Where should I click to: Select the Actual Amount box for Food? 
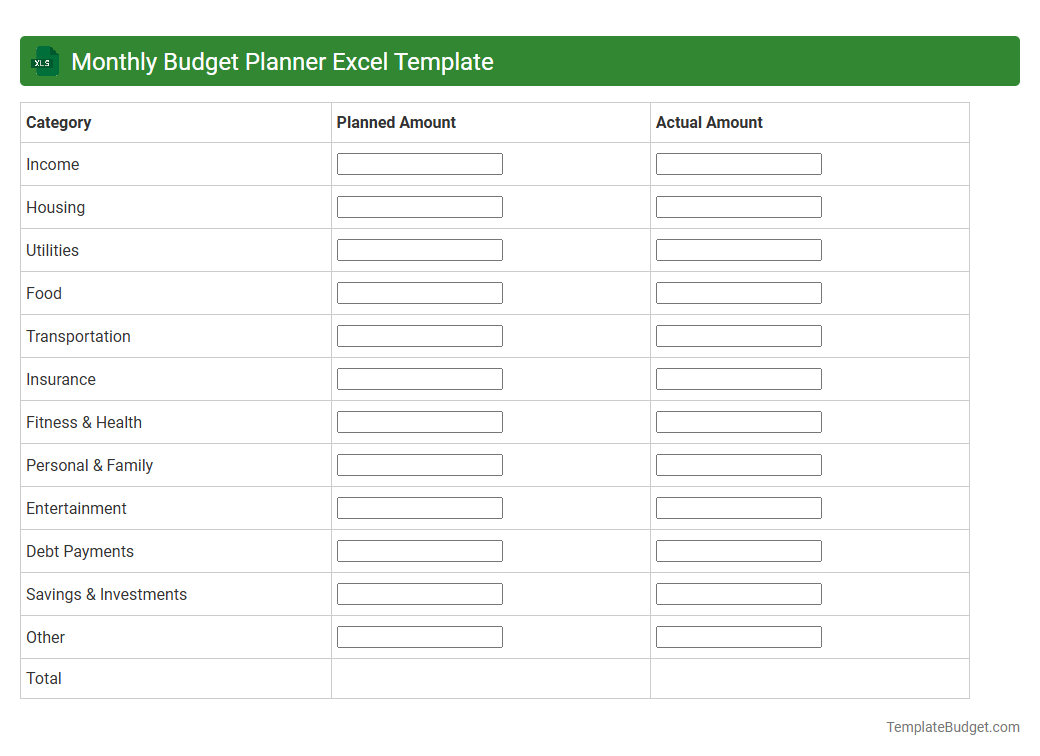coord(738,292)
